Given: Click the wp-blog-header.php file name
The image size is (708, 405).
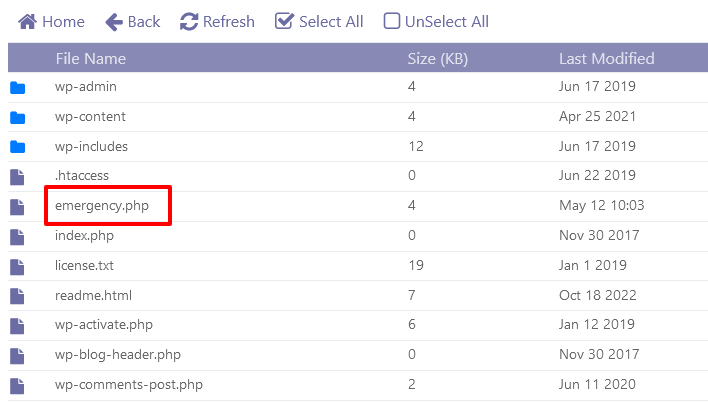Looking at the screenshot, I should (x=117, y=354).
